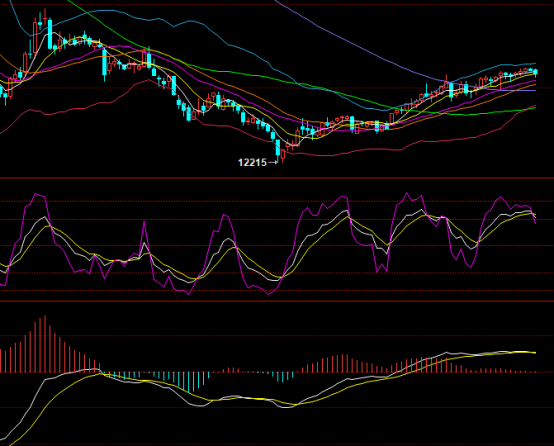Select the tallest red bar in the MACD histogram
Image resolution: width=554 pixels, height=446 pixels.
[x=45, y=344]
